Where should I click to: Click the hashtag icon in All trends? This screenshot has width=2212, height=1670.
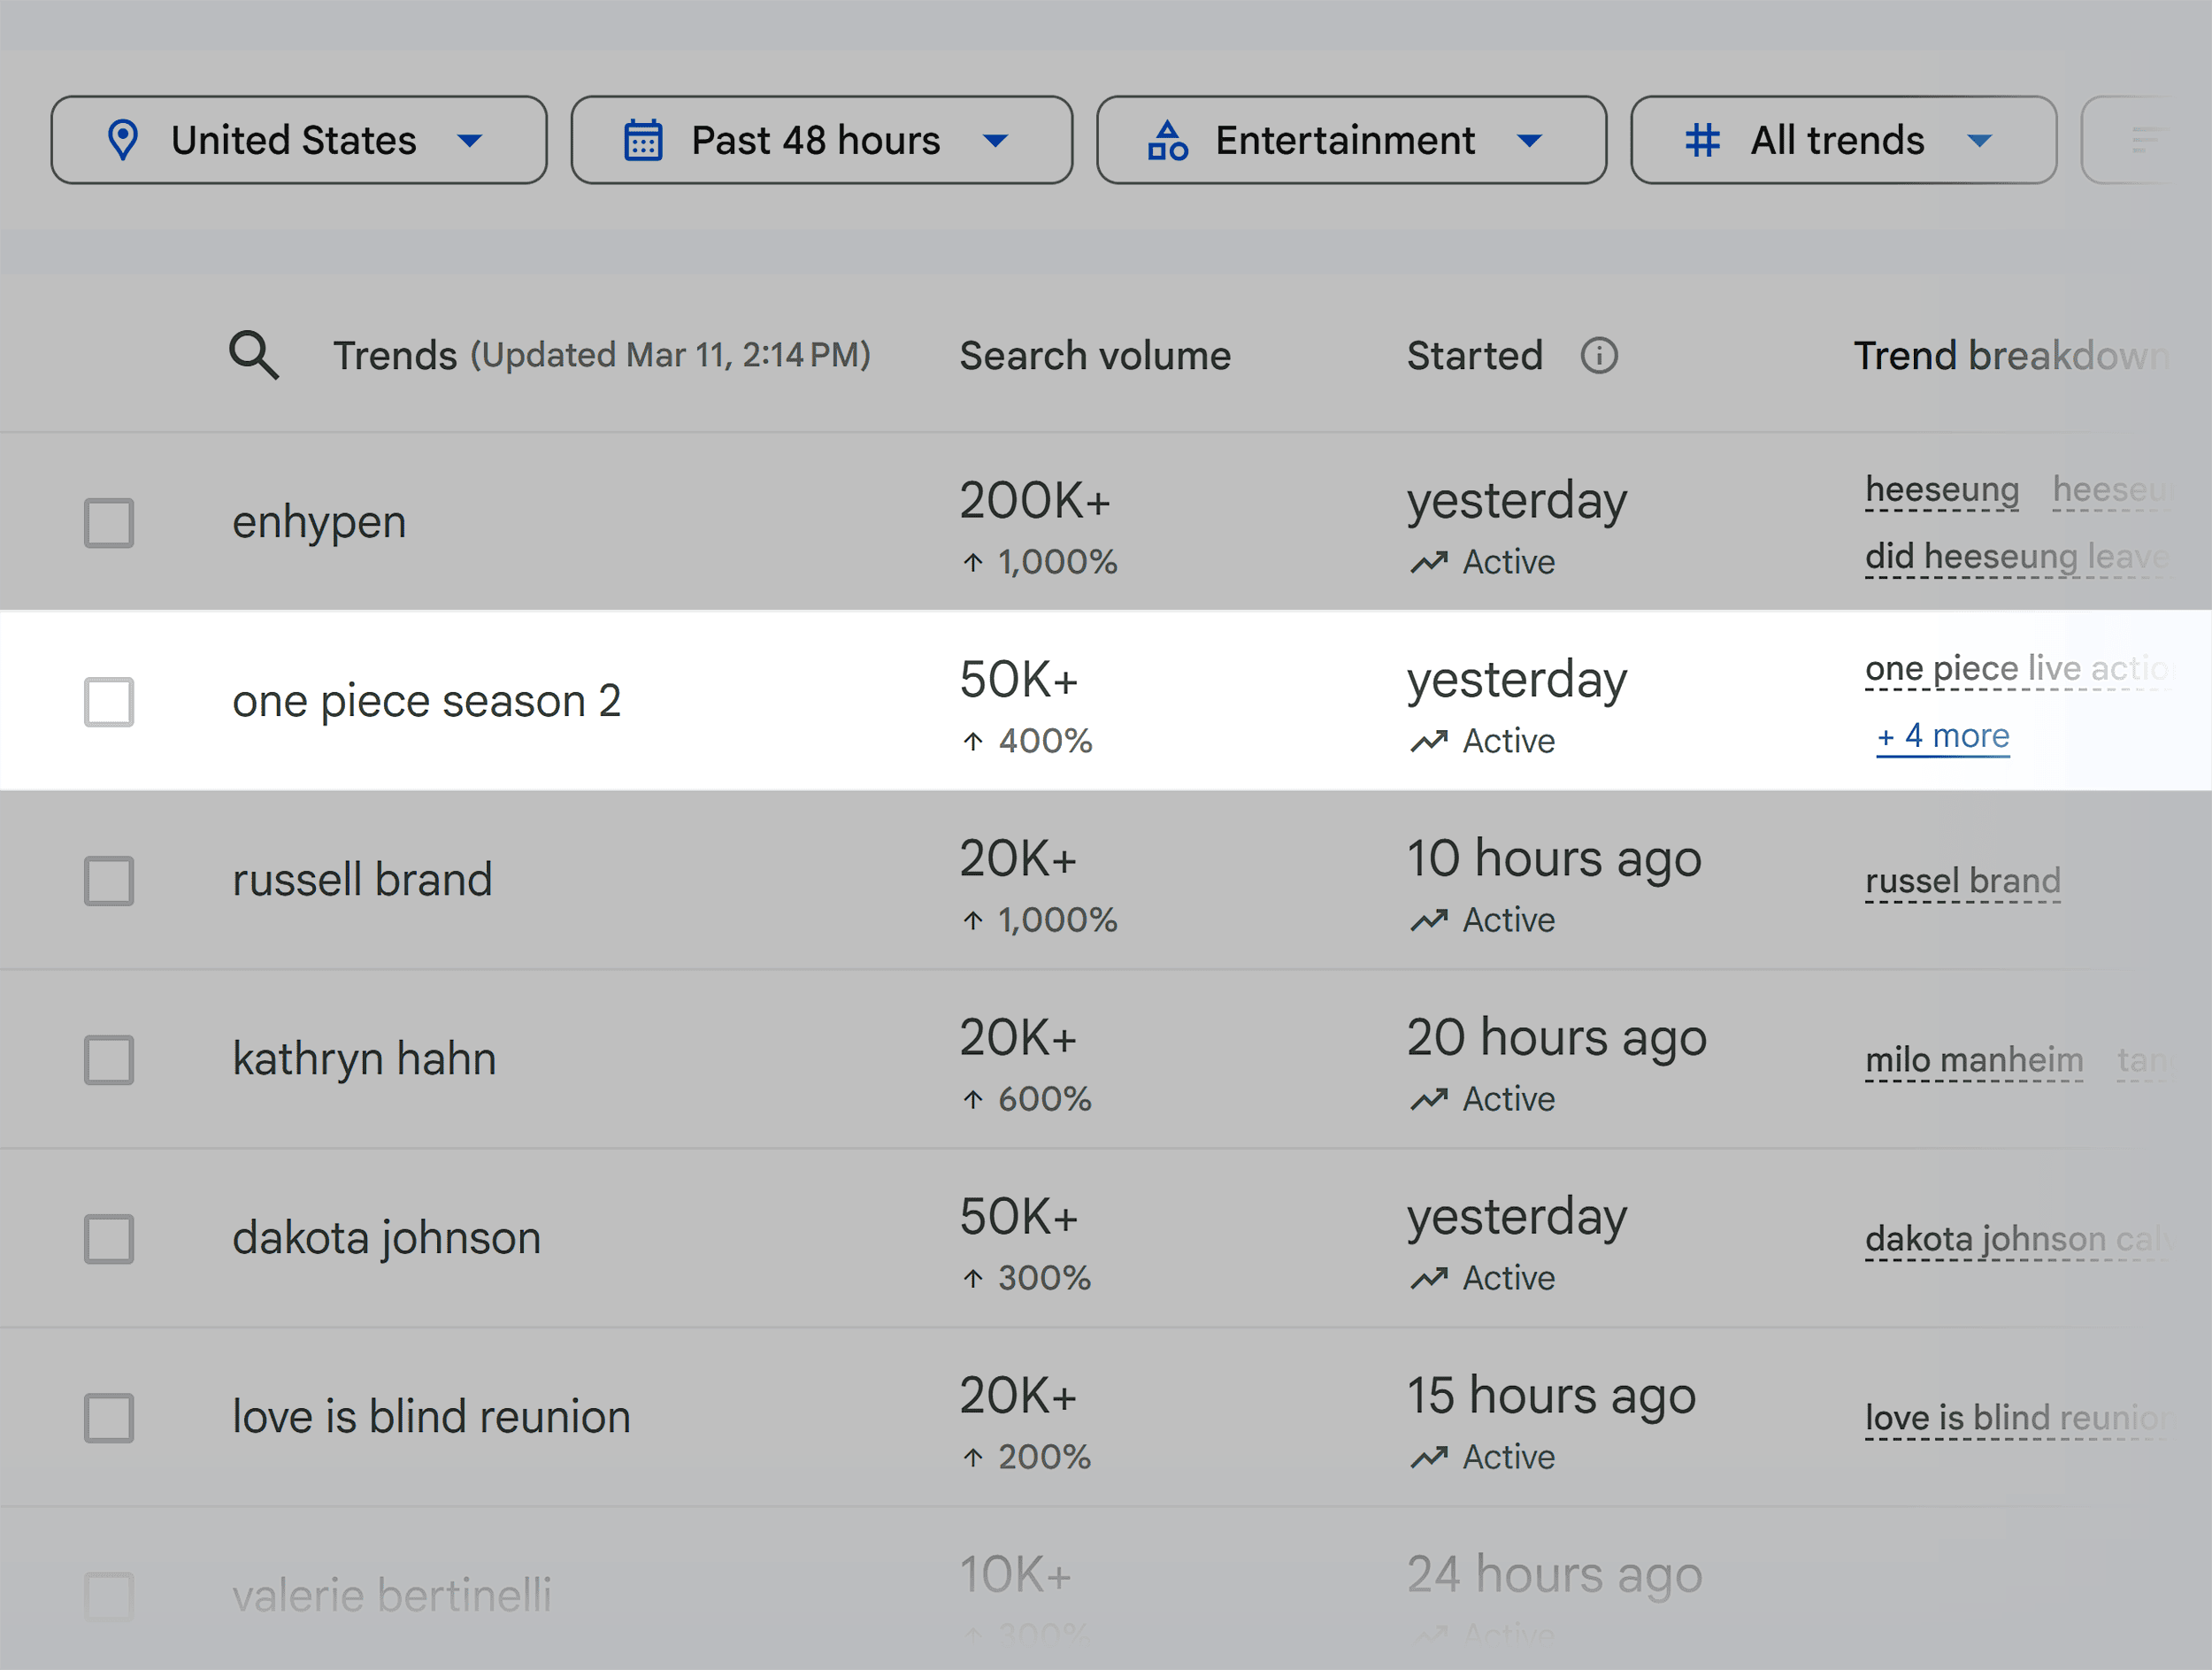click(x=1702, y=140)
